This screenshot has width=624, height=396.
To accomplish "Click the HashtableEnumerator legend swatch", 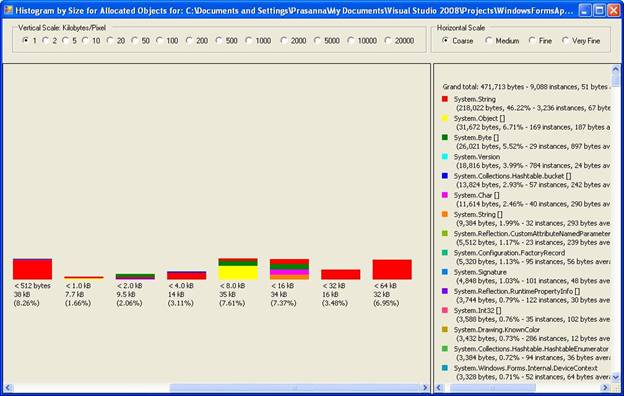I will point(445,349).
